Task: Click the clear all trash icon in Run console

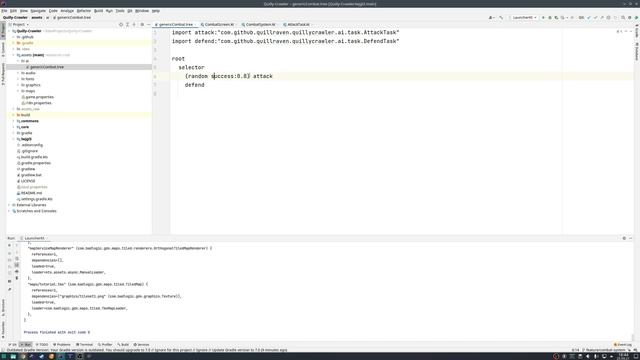Action: (17, 278)
